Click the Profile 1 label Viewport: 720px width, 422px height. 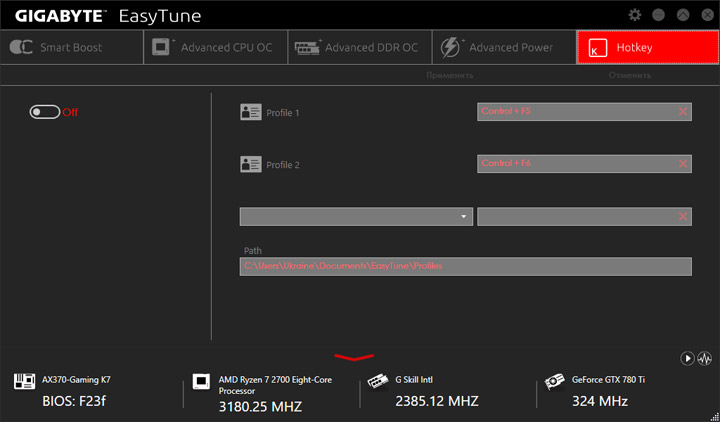(x=283, y=113)
